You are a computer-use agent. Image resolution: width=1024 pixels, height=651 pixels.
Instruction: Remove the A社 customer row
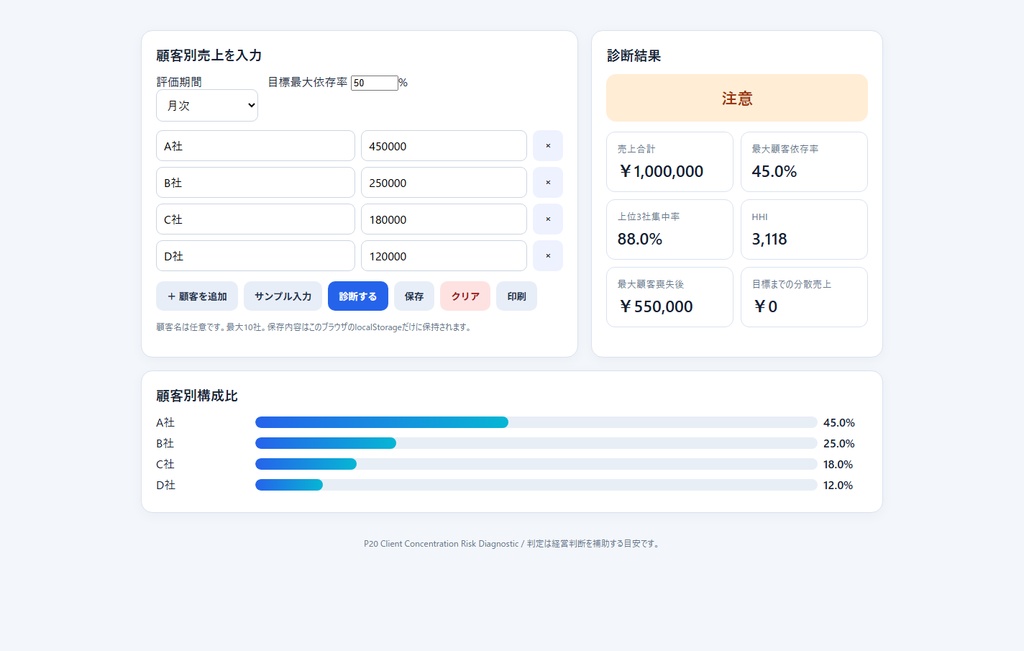(547, 146)
